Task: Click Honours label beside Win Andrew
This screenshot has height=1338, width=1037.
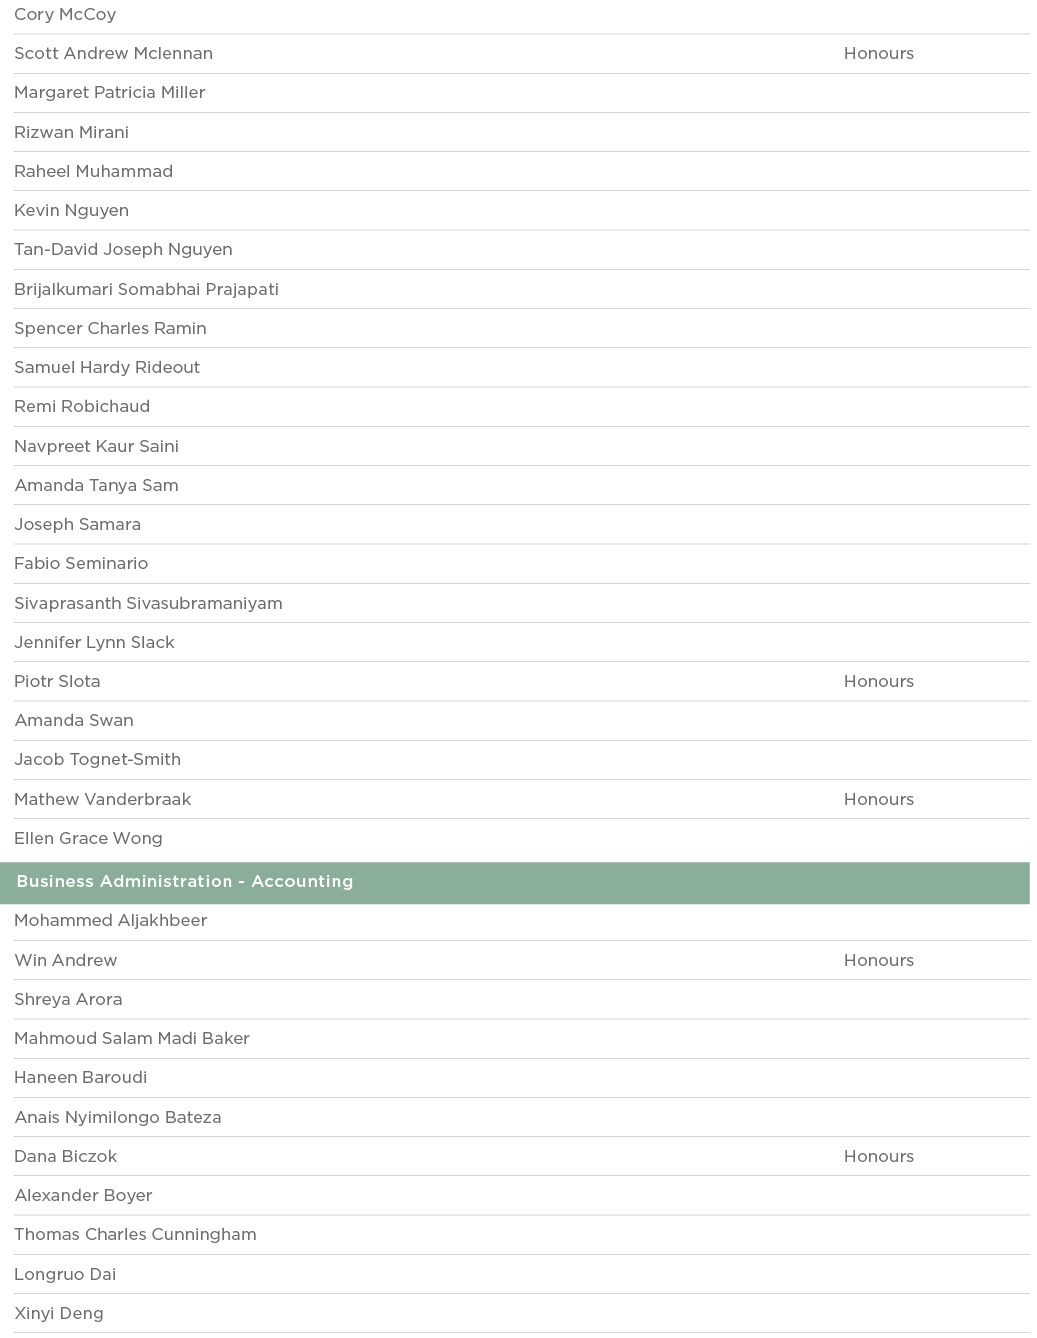Action: tap(878, 961)
